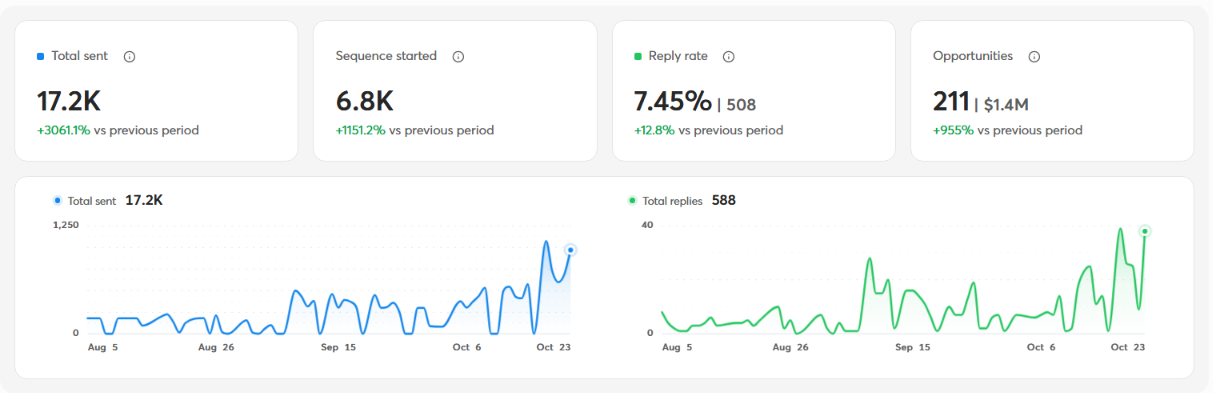Click Aug 5 label on Total replies chart
This screenshot has width=1213, height=393.
pyautogui.click(x=678, y=347)
